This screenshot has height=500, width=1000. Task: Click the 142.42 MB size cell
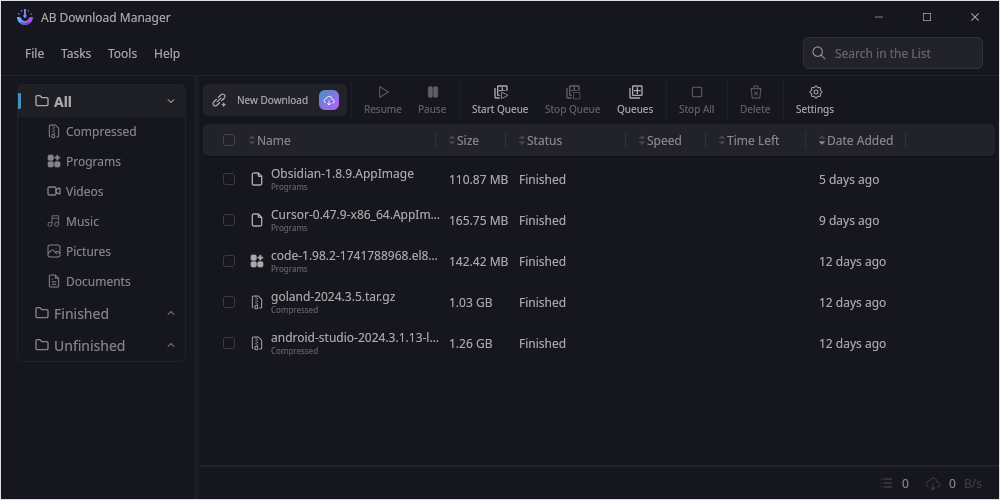pos(478,261)
